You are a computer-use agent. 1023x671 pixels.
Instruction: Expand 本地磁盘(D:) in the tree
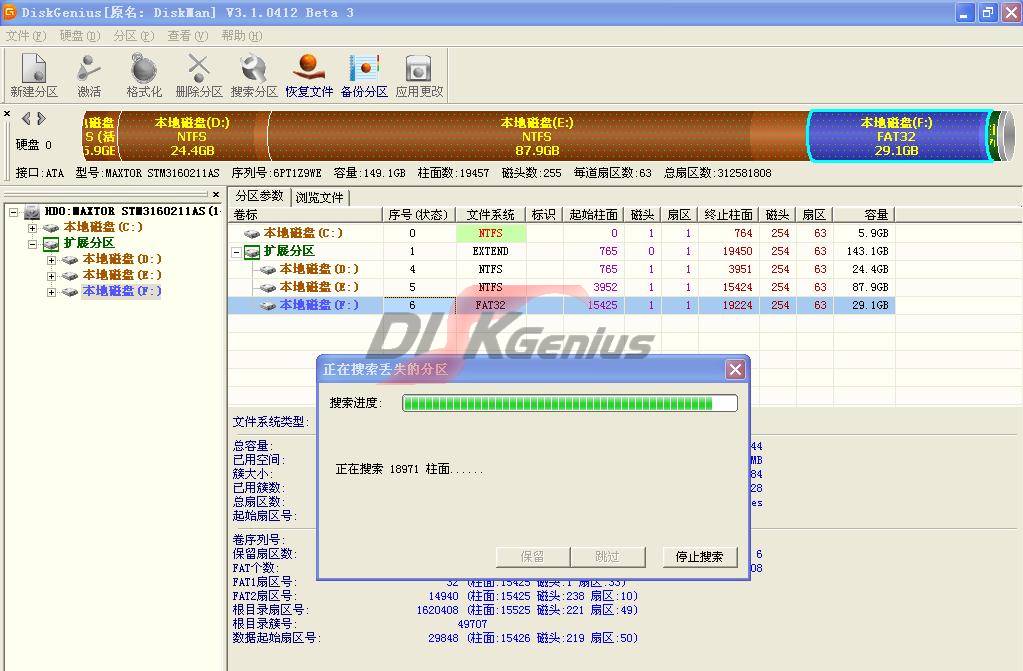click(x=51, y=260)
